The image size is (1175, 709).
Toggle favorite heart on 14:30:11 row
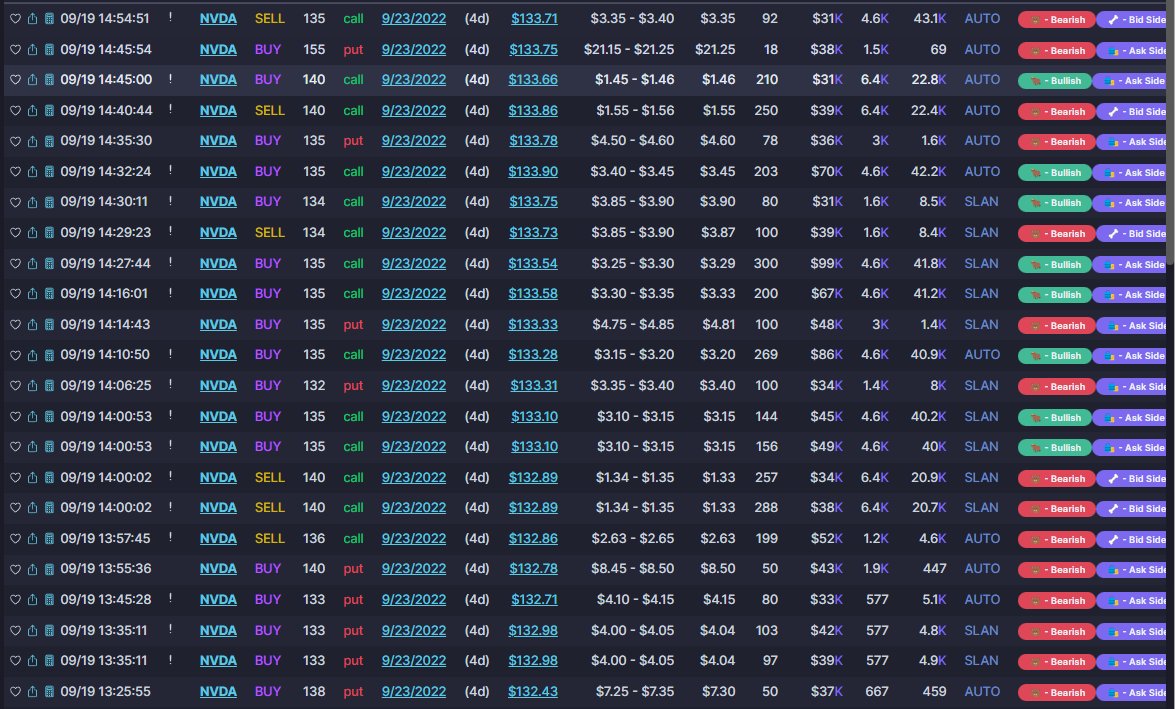coord(15,202)
